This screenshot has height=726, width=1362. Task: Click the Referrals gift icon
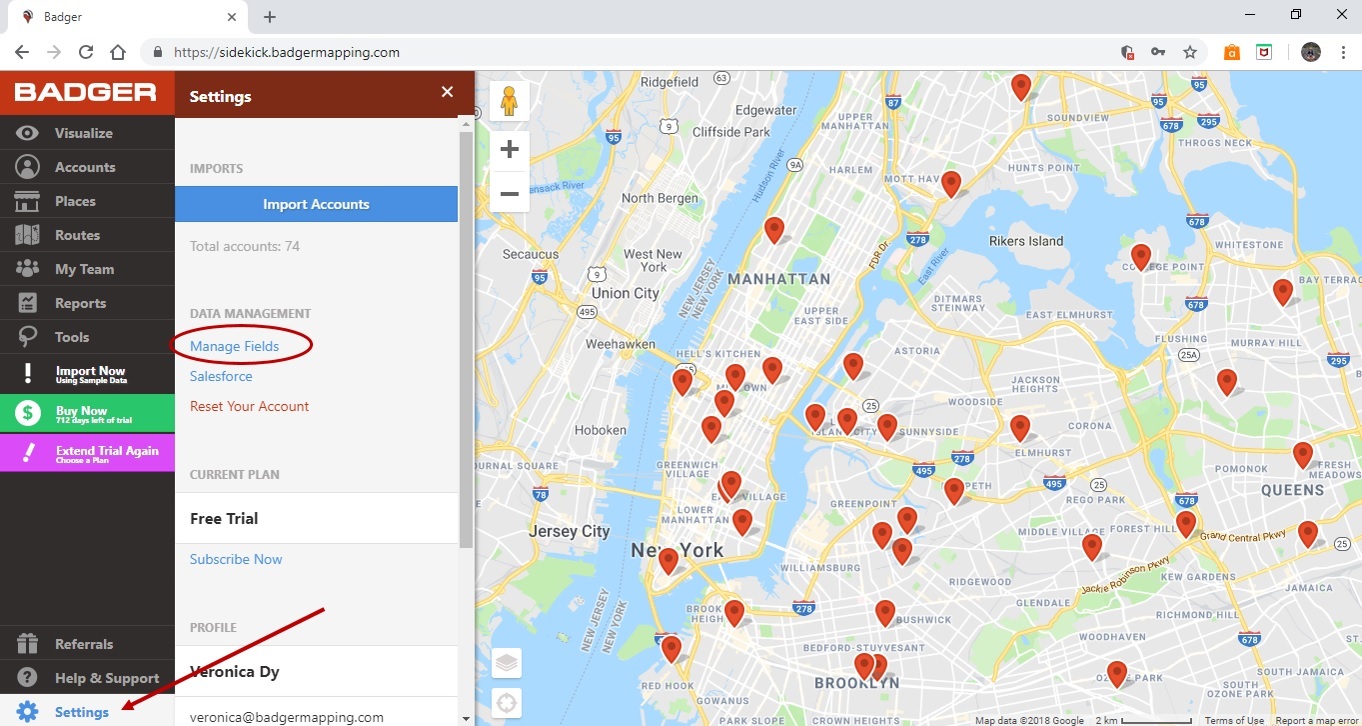(x=27, y=644)
